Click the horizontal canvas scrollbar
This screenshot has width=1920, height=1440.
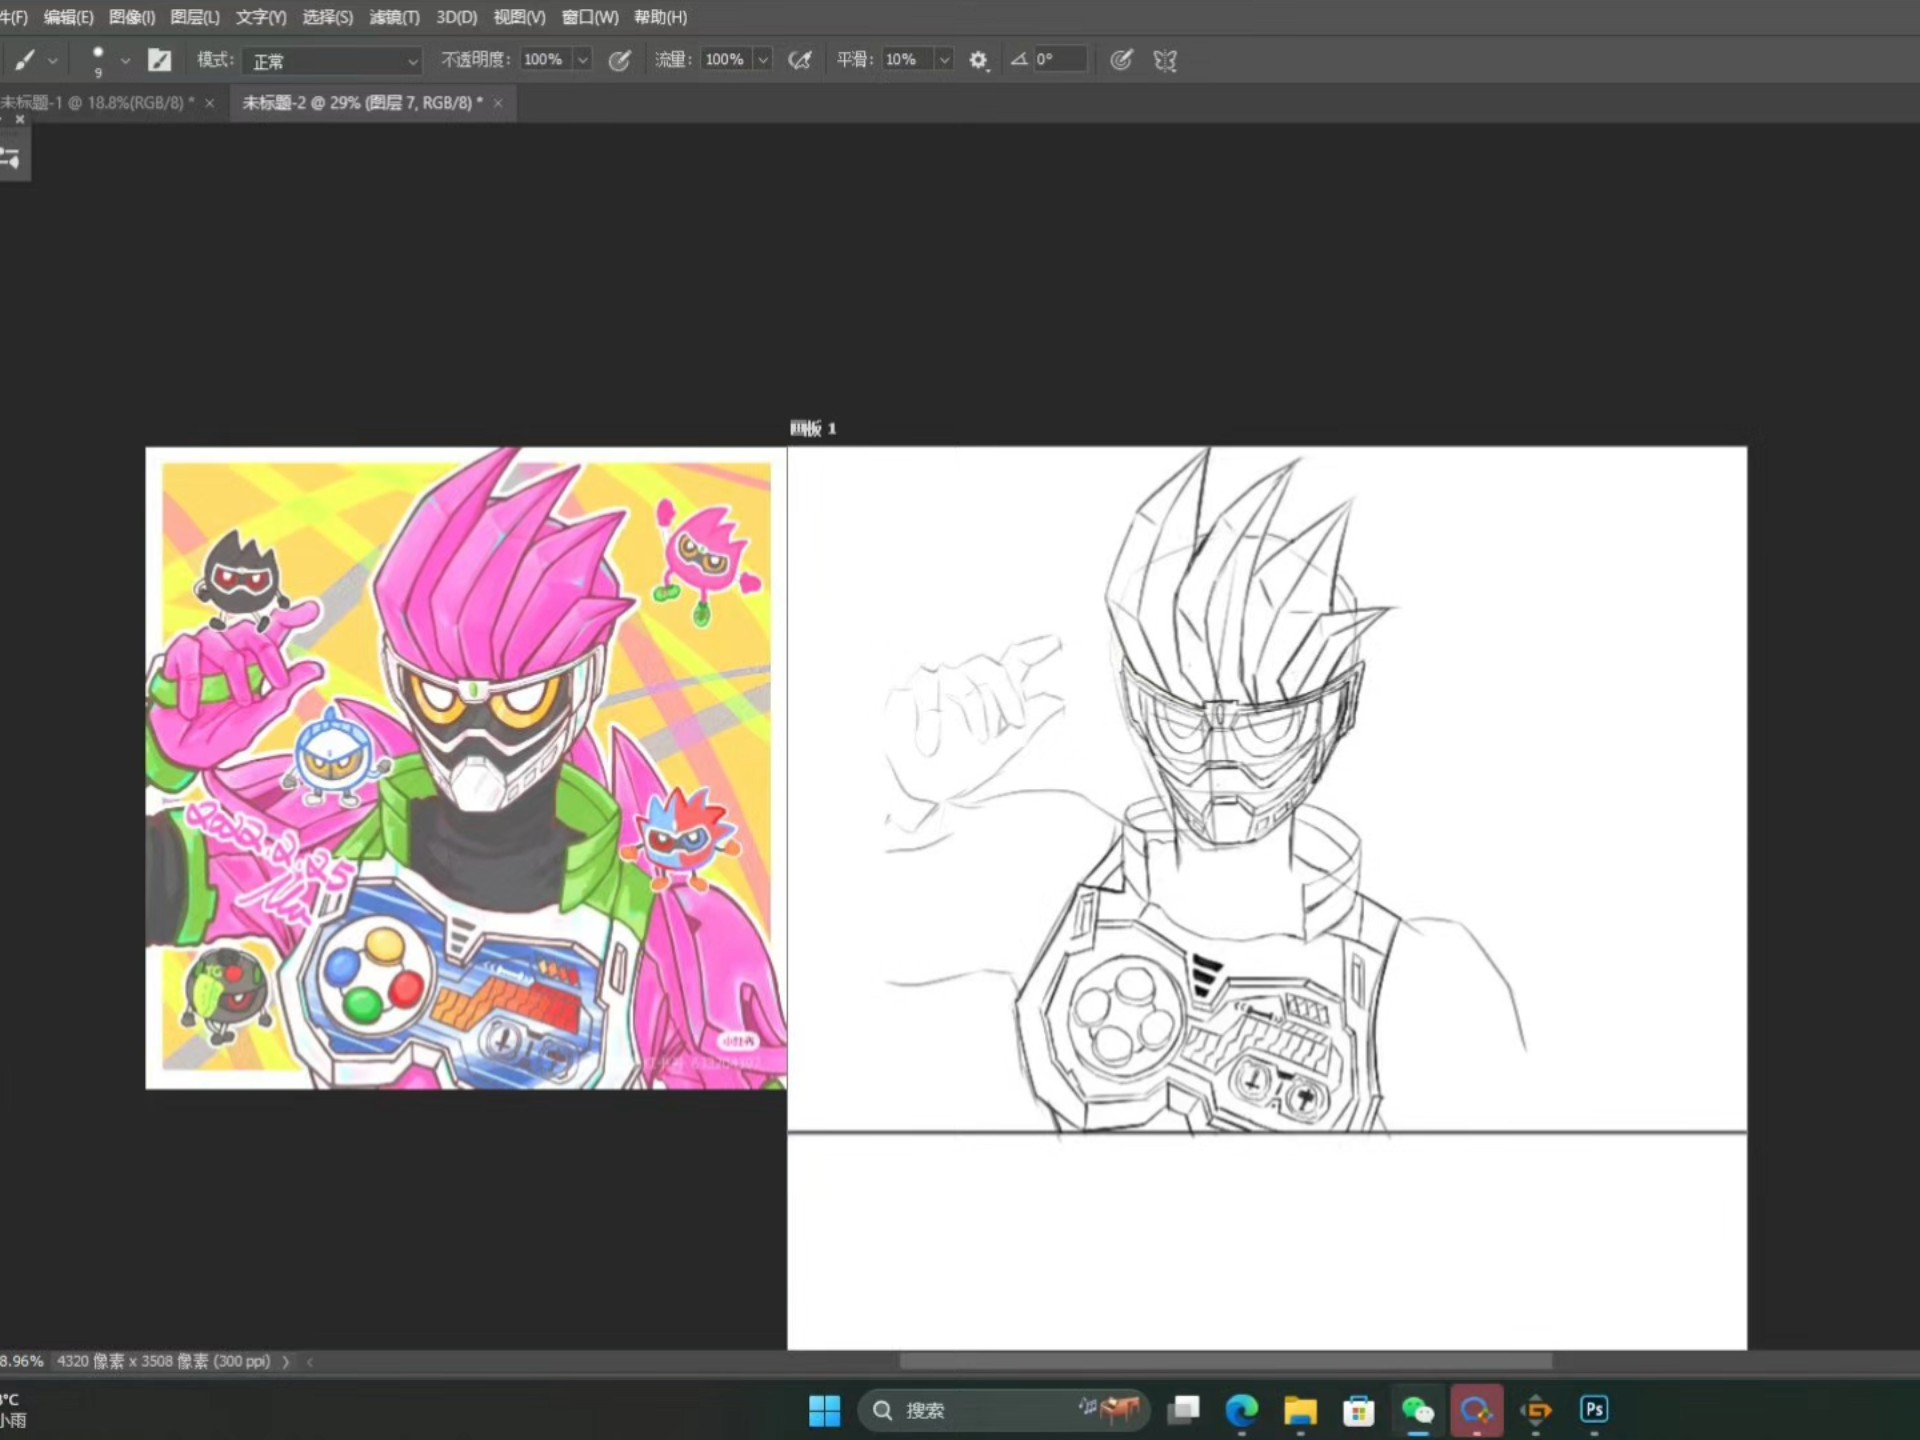pyautogui.click(x=1225, y=1361)
